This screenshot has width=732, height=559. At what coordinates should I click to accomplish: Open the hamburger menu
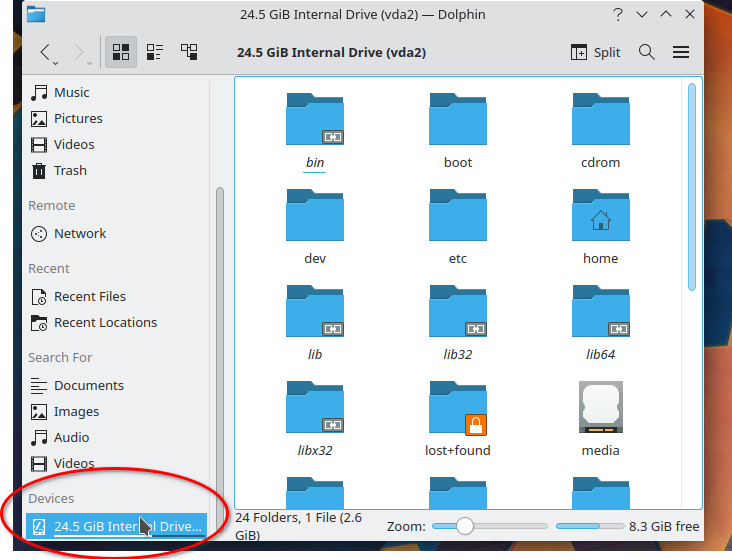pos(681,52)
